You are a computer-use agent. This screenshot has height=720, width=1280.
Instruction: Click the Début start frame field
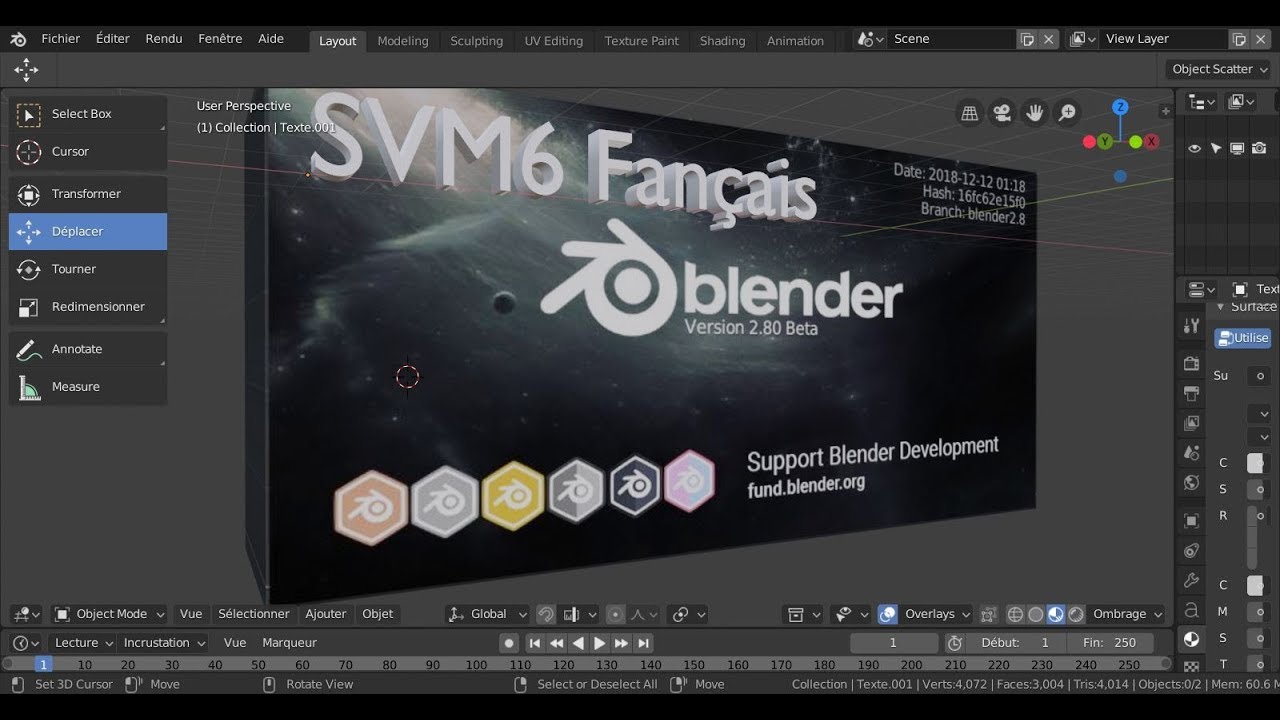pyautogui.click(x=1017, y=643)
